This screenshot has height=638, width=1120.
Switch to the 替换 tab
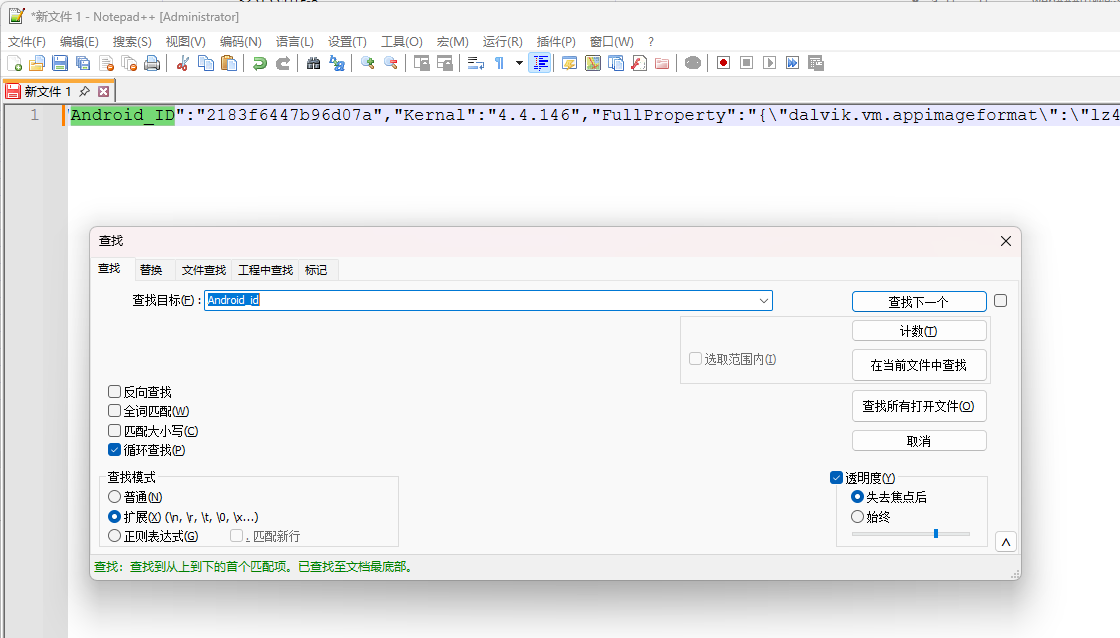151,270
